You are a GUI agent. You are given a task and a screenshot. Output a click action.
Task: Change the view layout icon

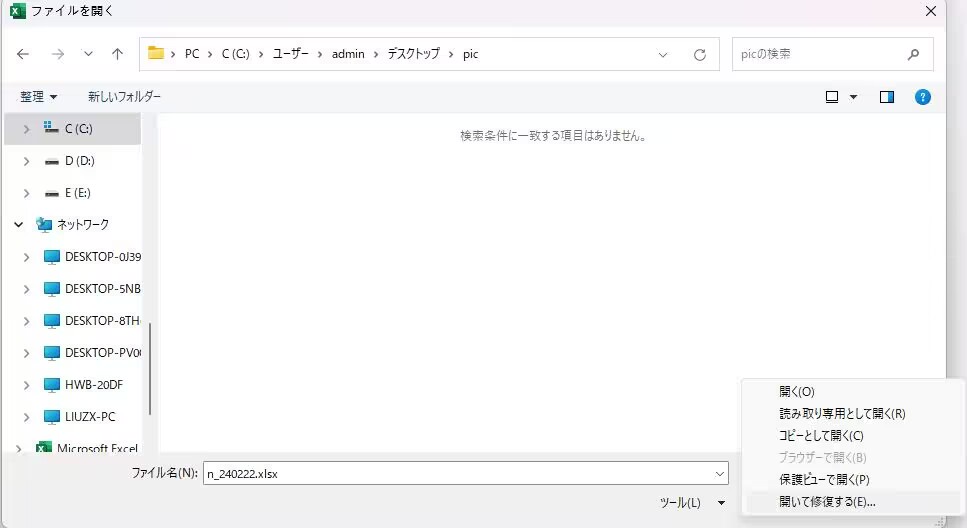pyautogui.click(x=832, y=97)
